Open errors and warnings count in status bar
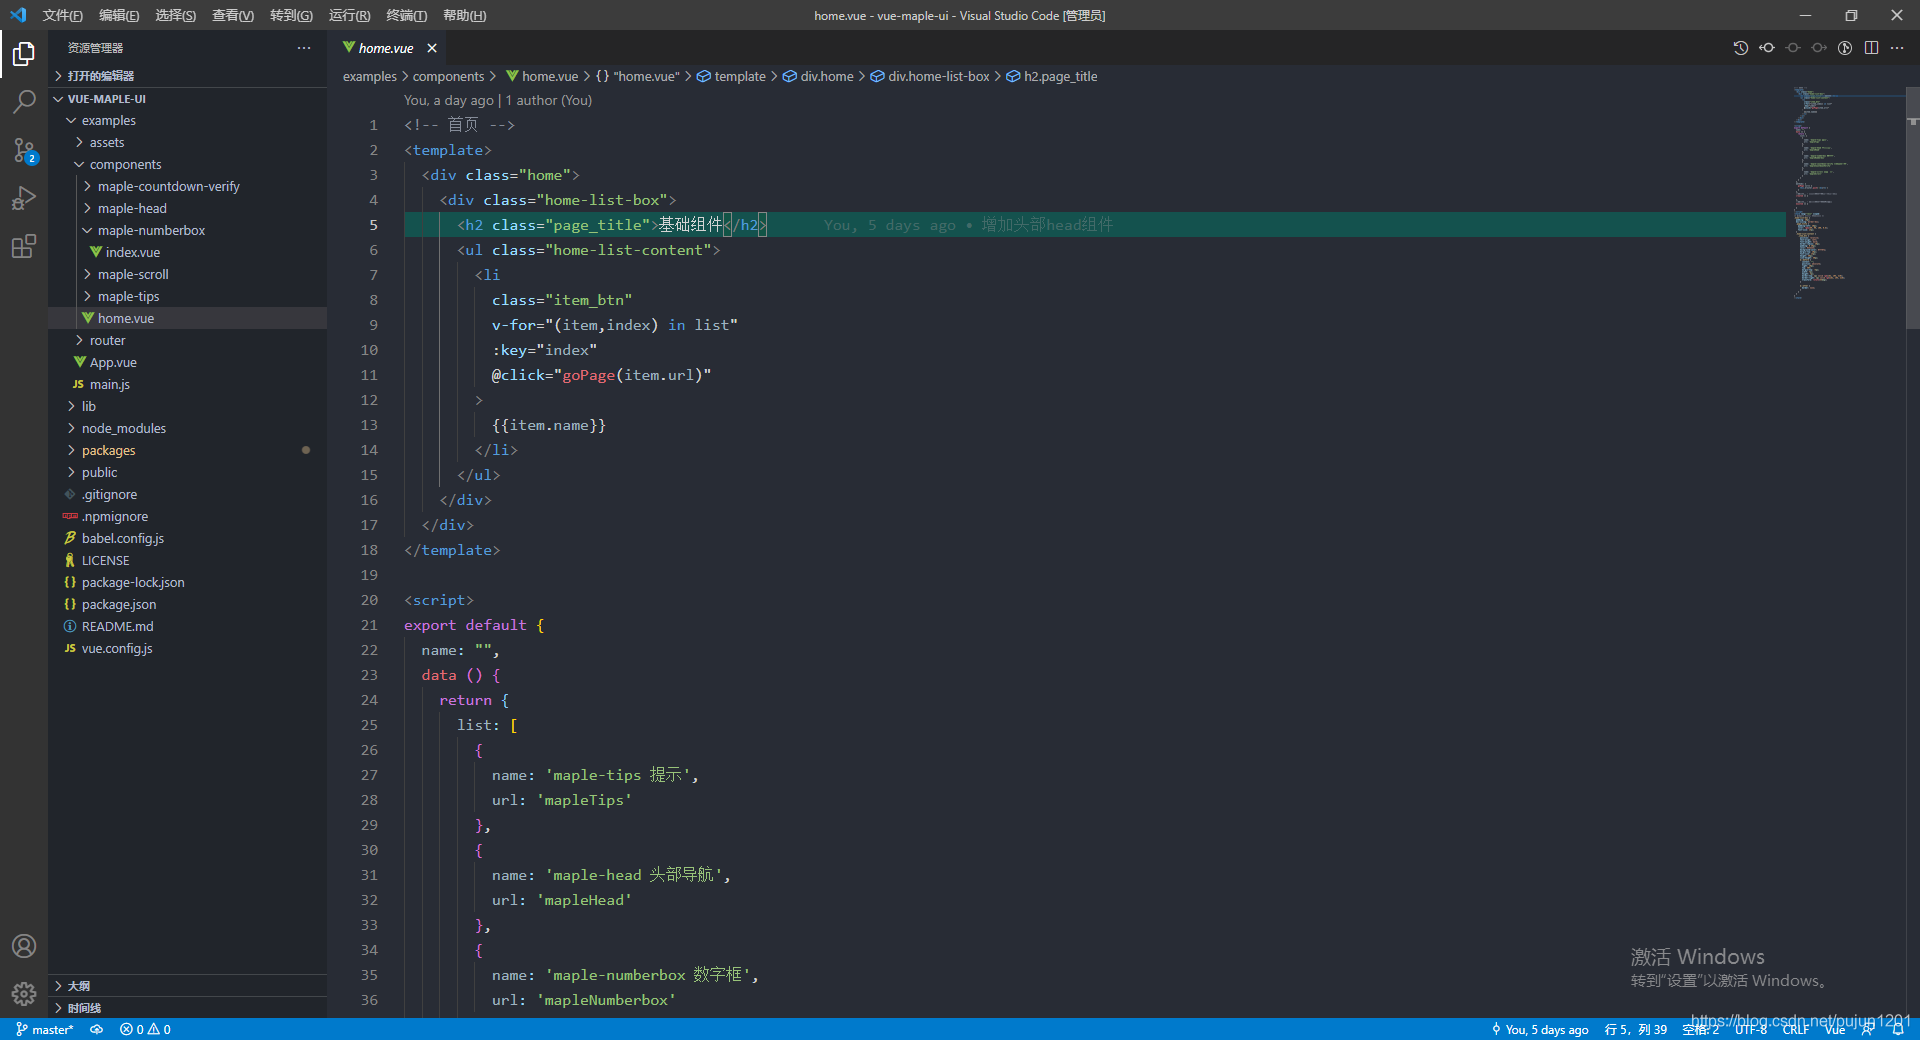Viewport: 1920px width, 1040px height. [145, 1029]
